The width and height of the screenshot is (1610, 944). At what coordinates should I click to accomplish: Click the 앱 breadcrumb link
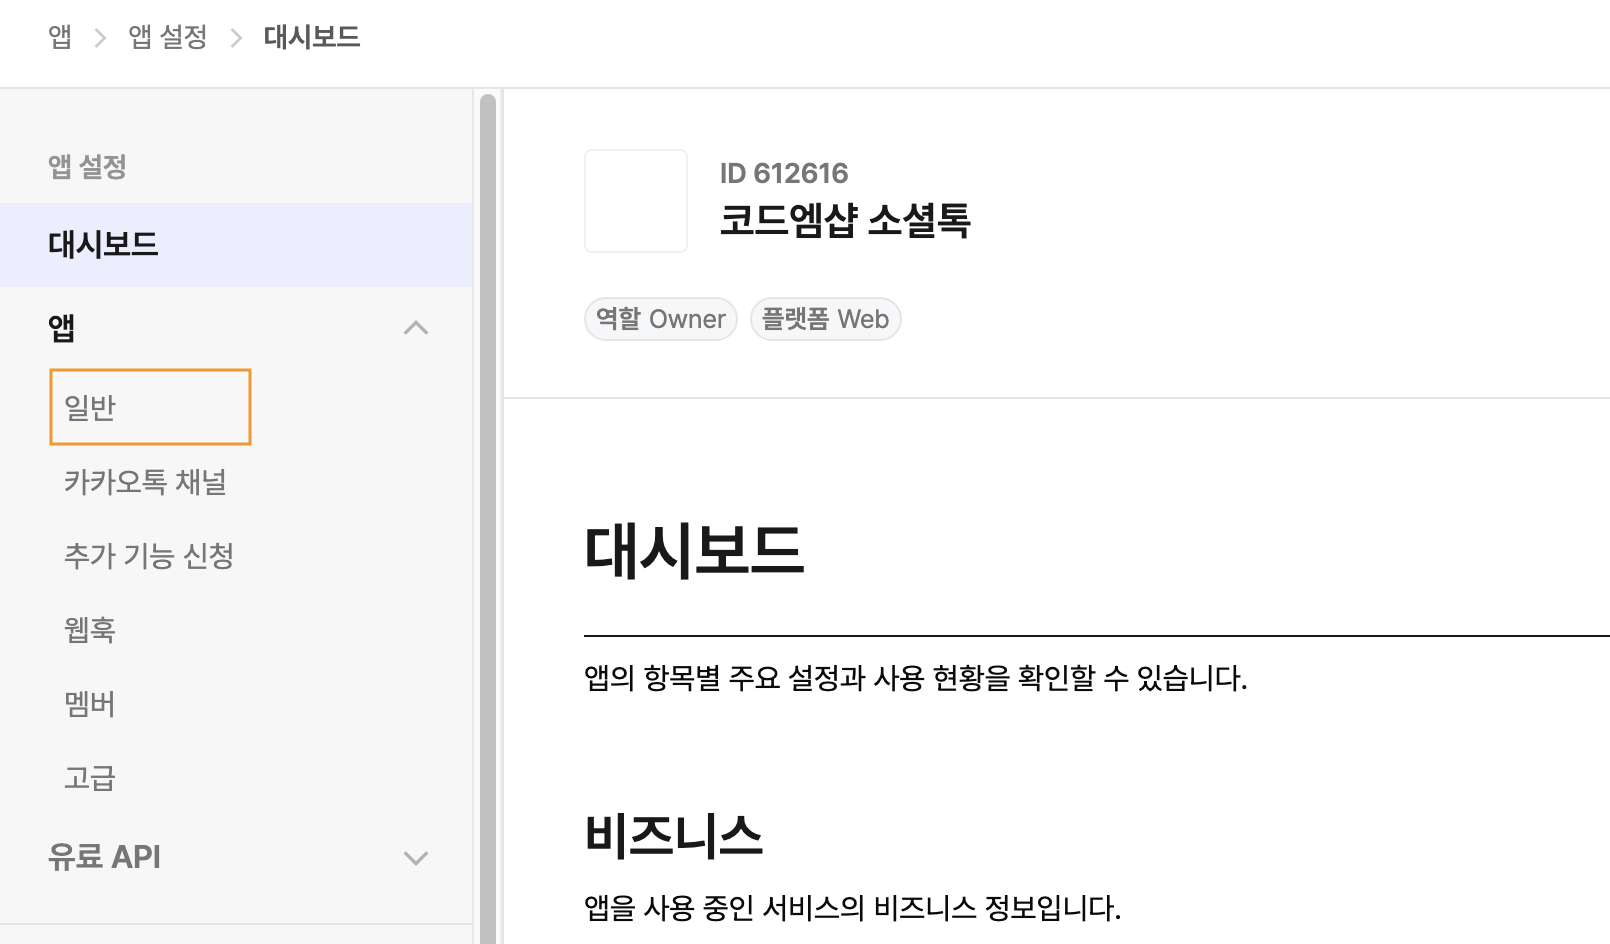click(60, 37)
